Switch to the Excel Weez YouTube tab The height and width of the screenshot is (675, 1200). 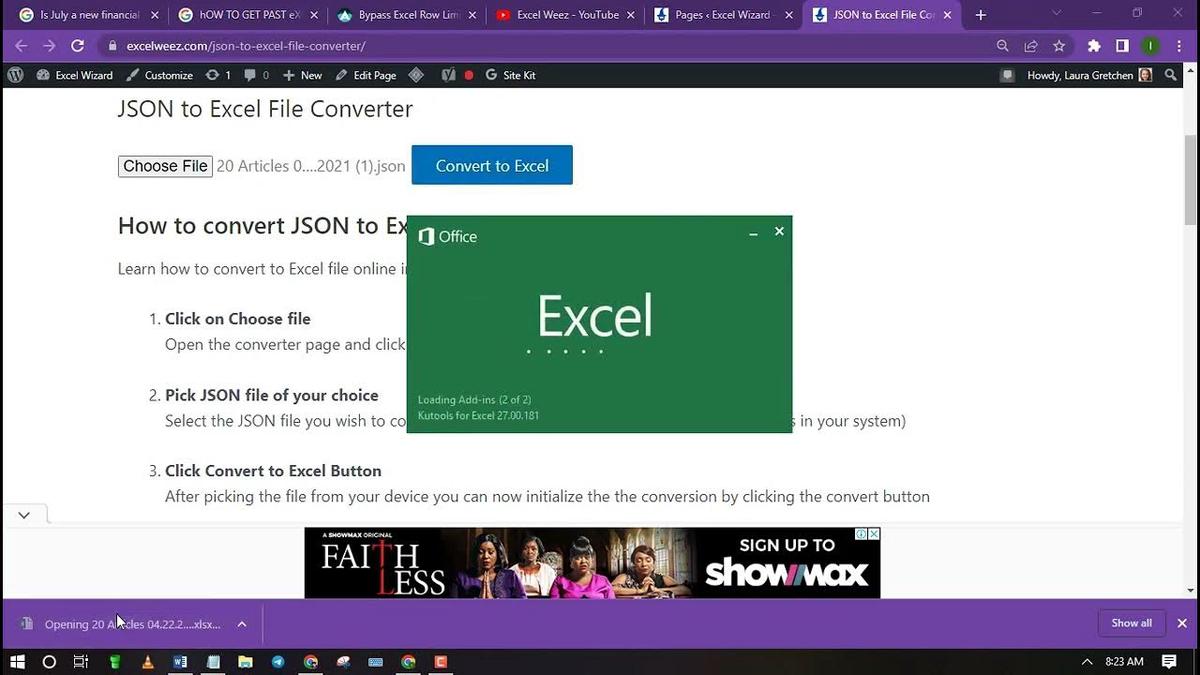tap(560, 15)
